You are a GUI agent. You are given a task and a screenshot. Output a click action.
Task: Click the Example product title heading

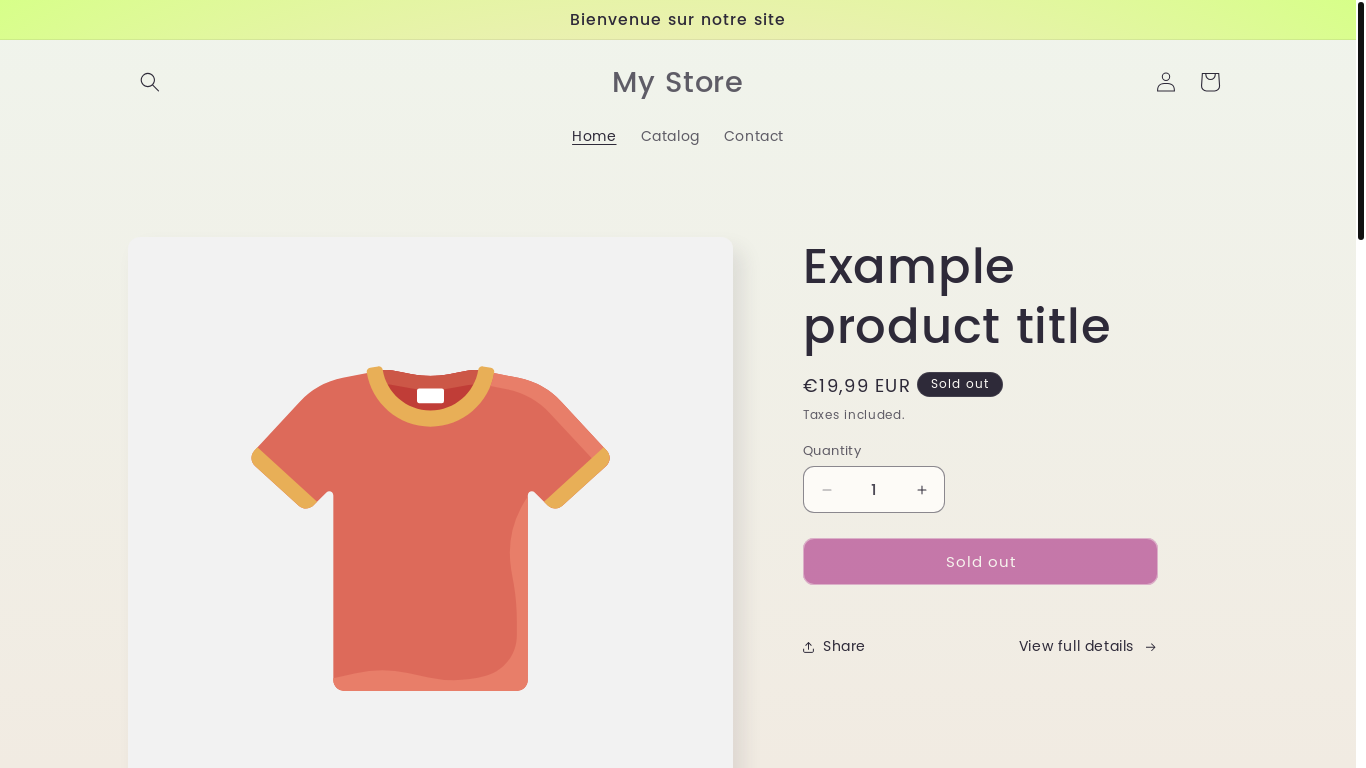point(957,296)
